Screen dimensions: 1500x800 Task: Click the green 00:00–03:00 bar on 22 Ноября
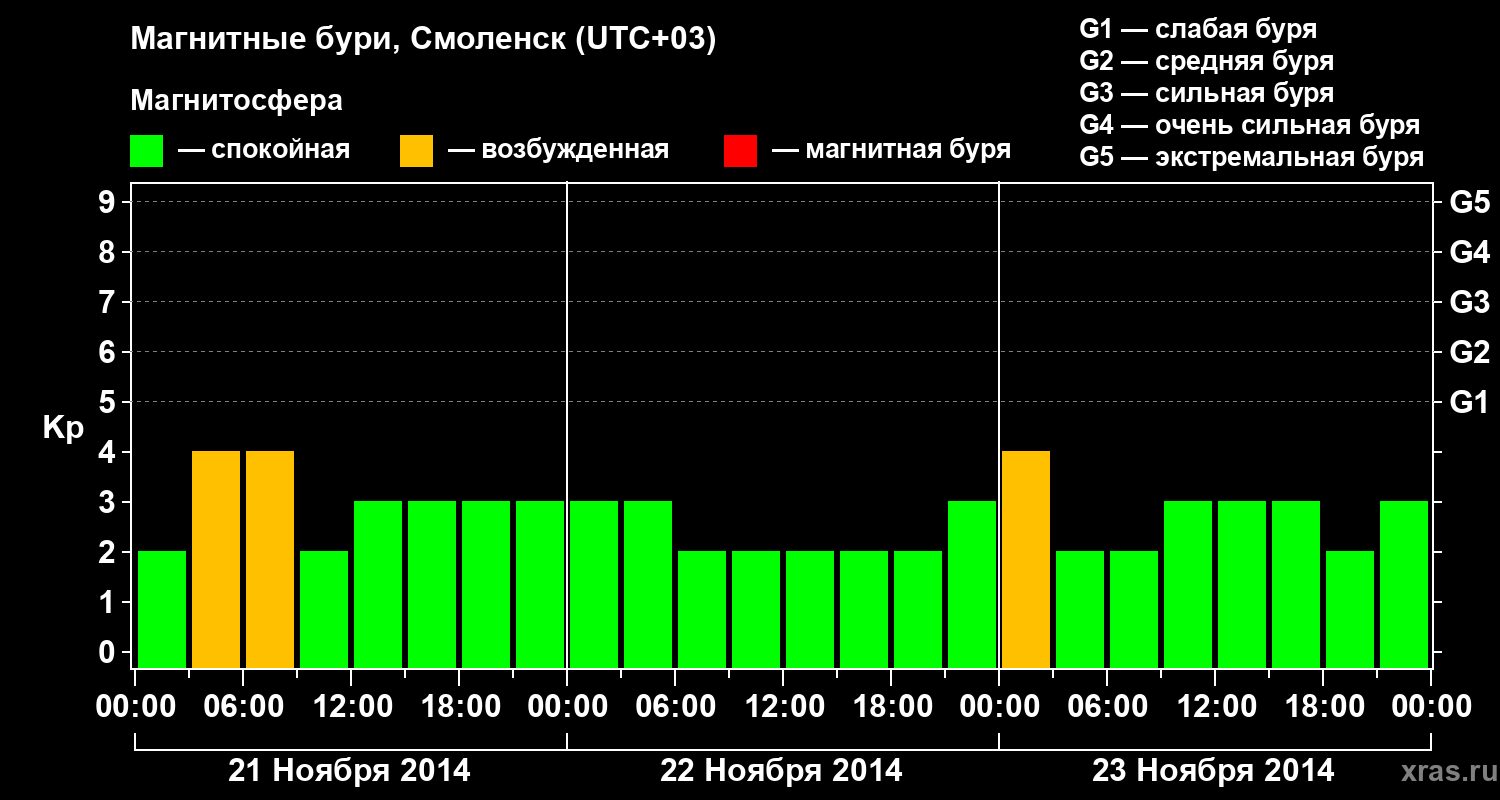point(594,584)
